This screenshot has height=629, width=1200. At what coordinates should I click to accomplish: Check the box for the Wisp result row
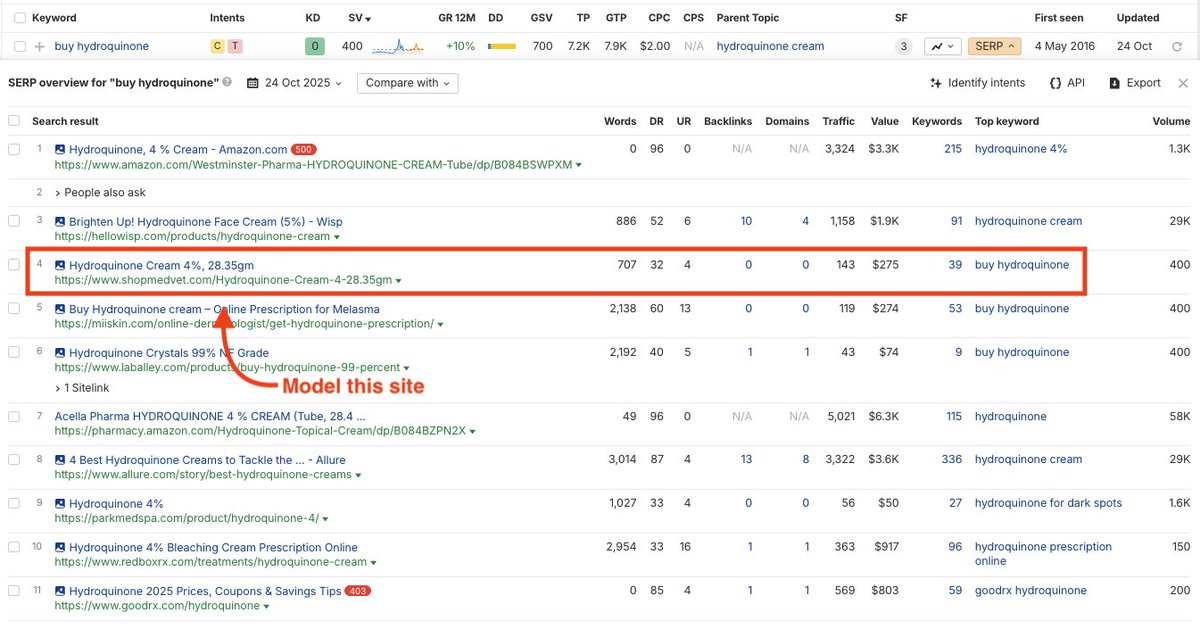tap(14, 221)
